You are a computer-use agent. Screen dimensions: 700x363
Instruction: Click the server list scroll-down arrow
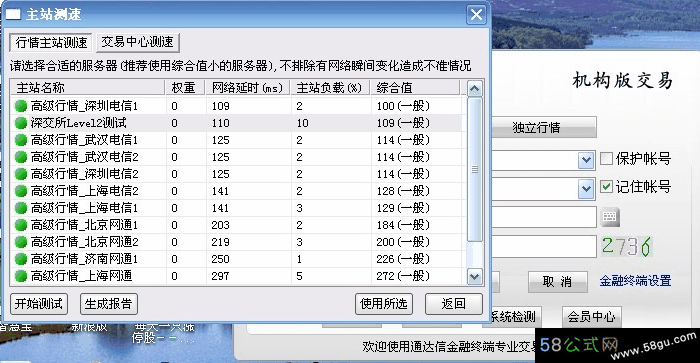(474, 277)
